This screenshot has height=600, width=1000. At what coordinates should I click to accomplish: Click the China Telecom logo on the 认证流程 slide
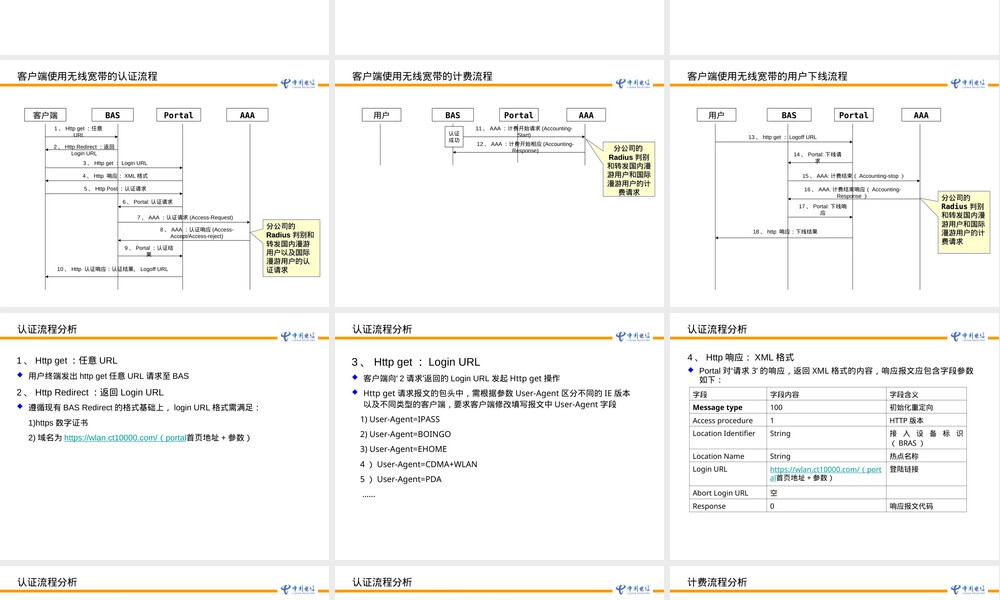[298, 84]
